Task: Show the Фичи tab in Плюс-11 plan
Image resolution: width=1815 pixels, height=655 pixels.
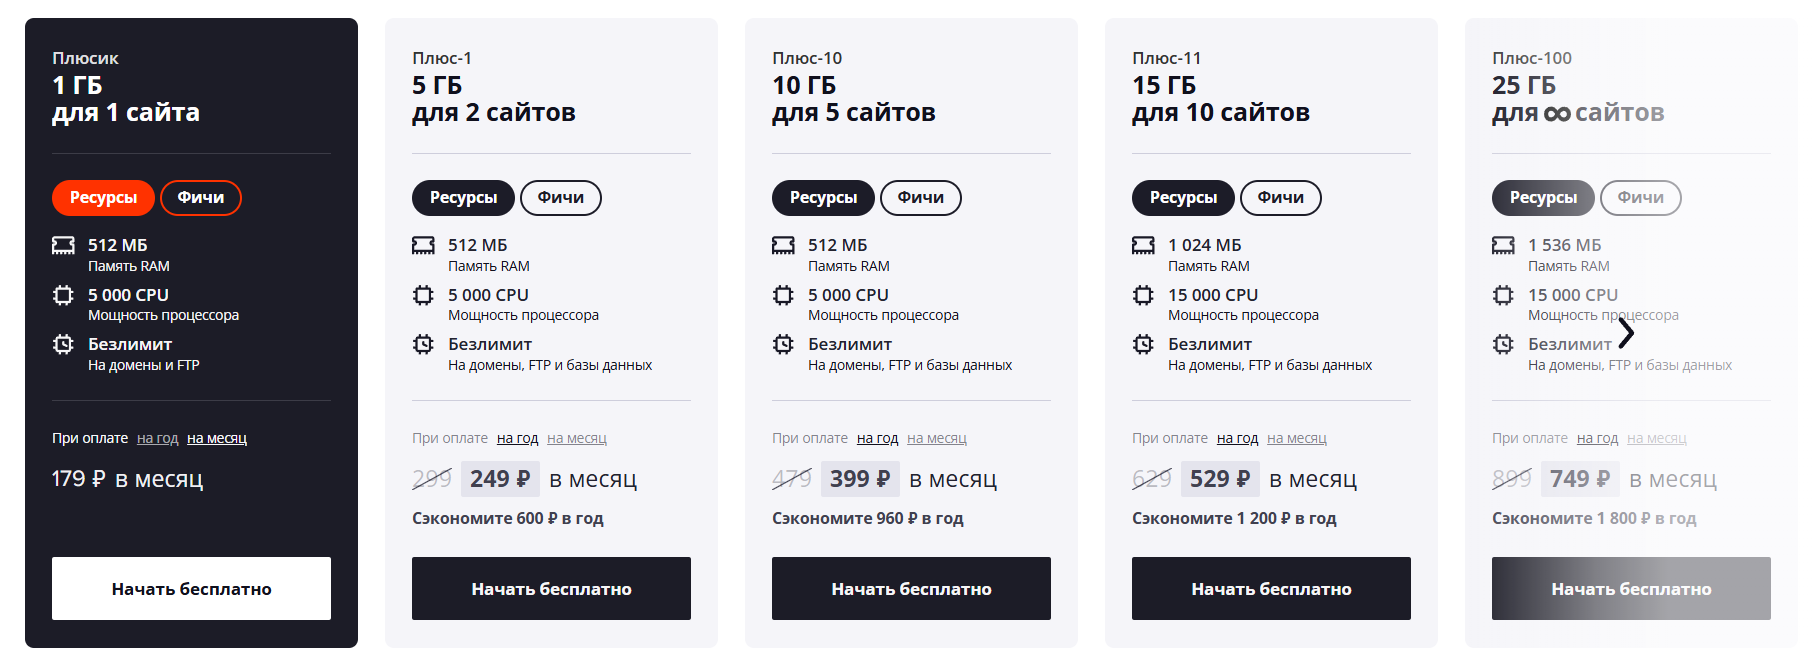Action: coord(1281,198)
